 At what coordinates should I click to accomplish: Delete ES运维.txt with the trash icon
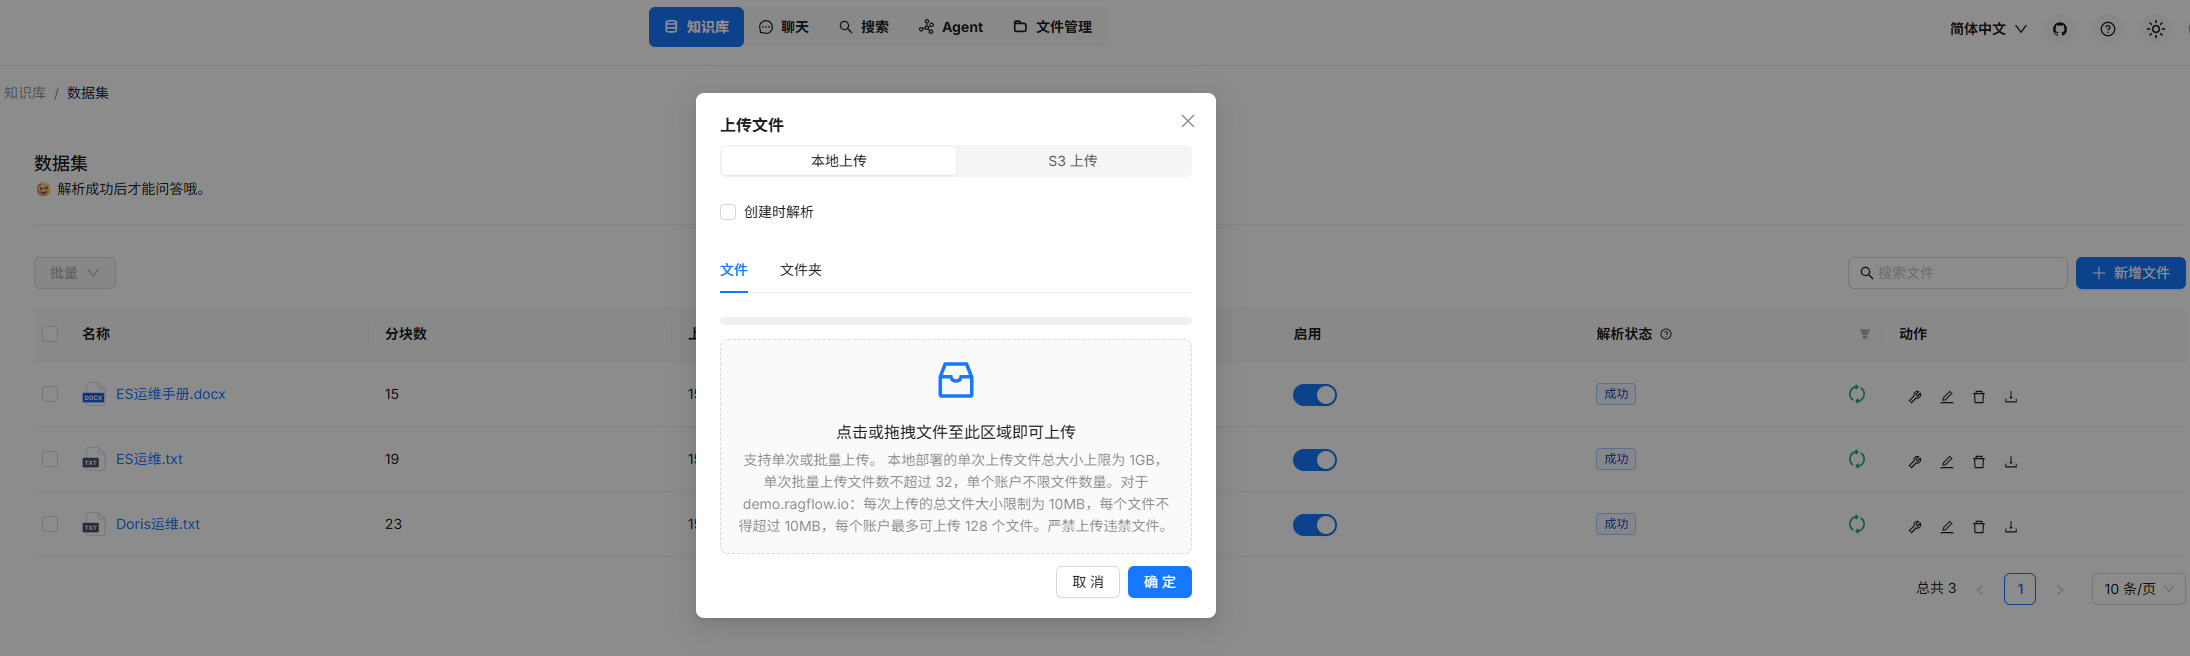1979,462
